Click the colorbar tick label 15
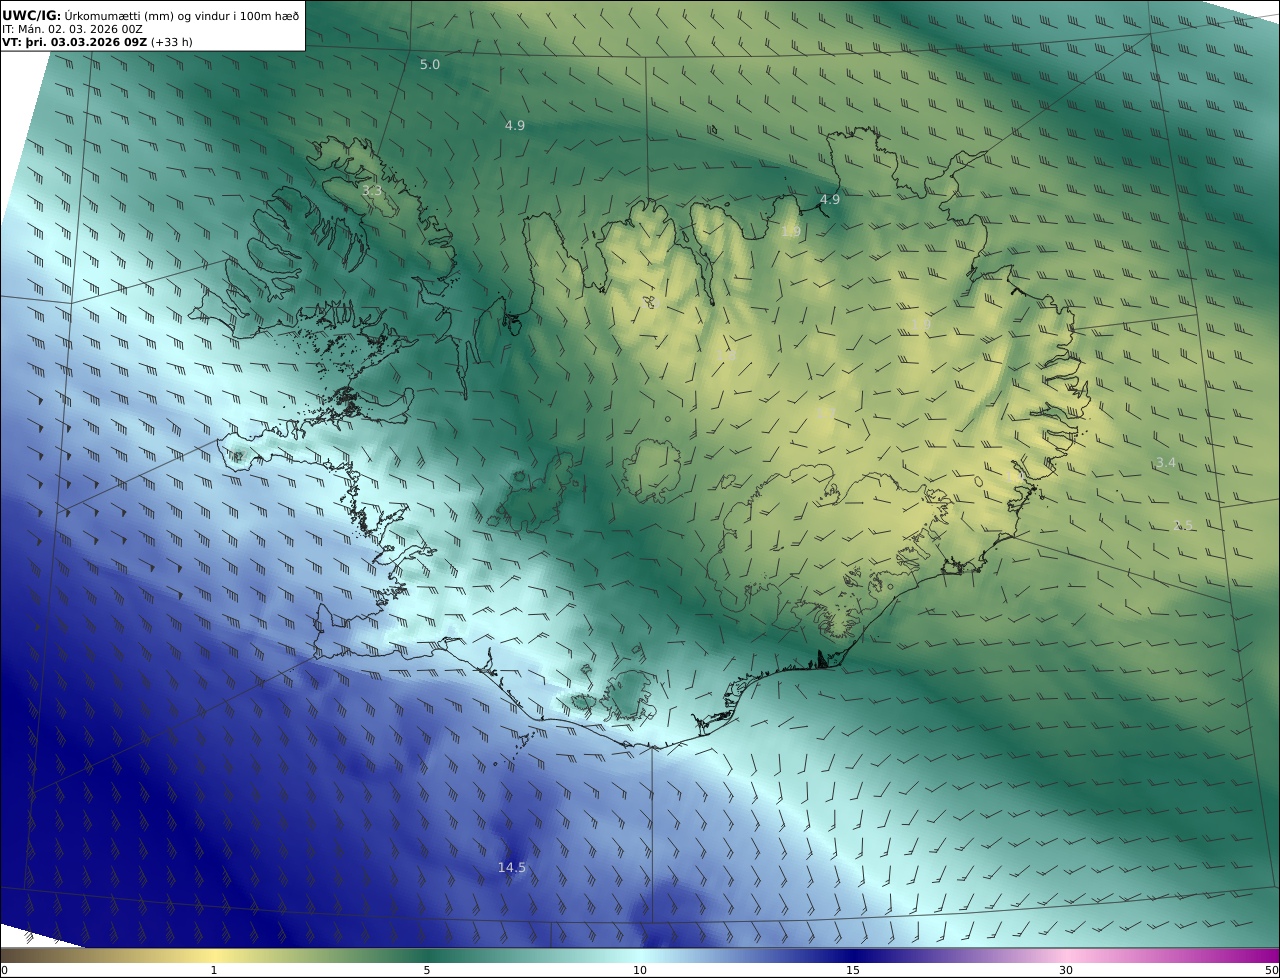 pyautogui.click(x=853, y=970)
